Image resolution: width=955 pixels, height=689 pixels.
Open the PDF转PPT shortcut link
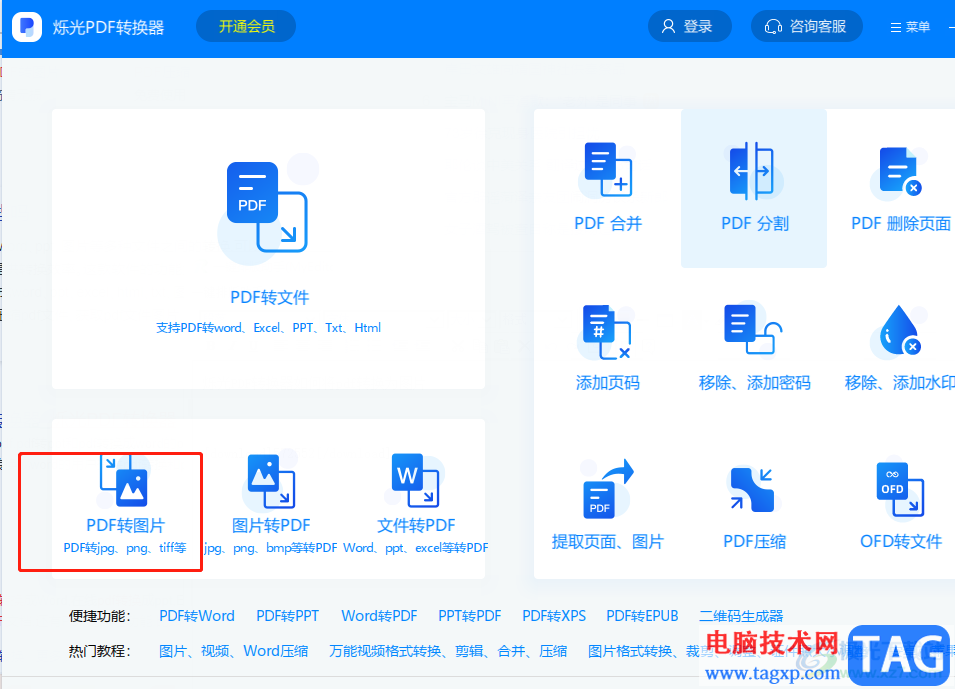(x=287, y=616)
